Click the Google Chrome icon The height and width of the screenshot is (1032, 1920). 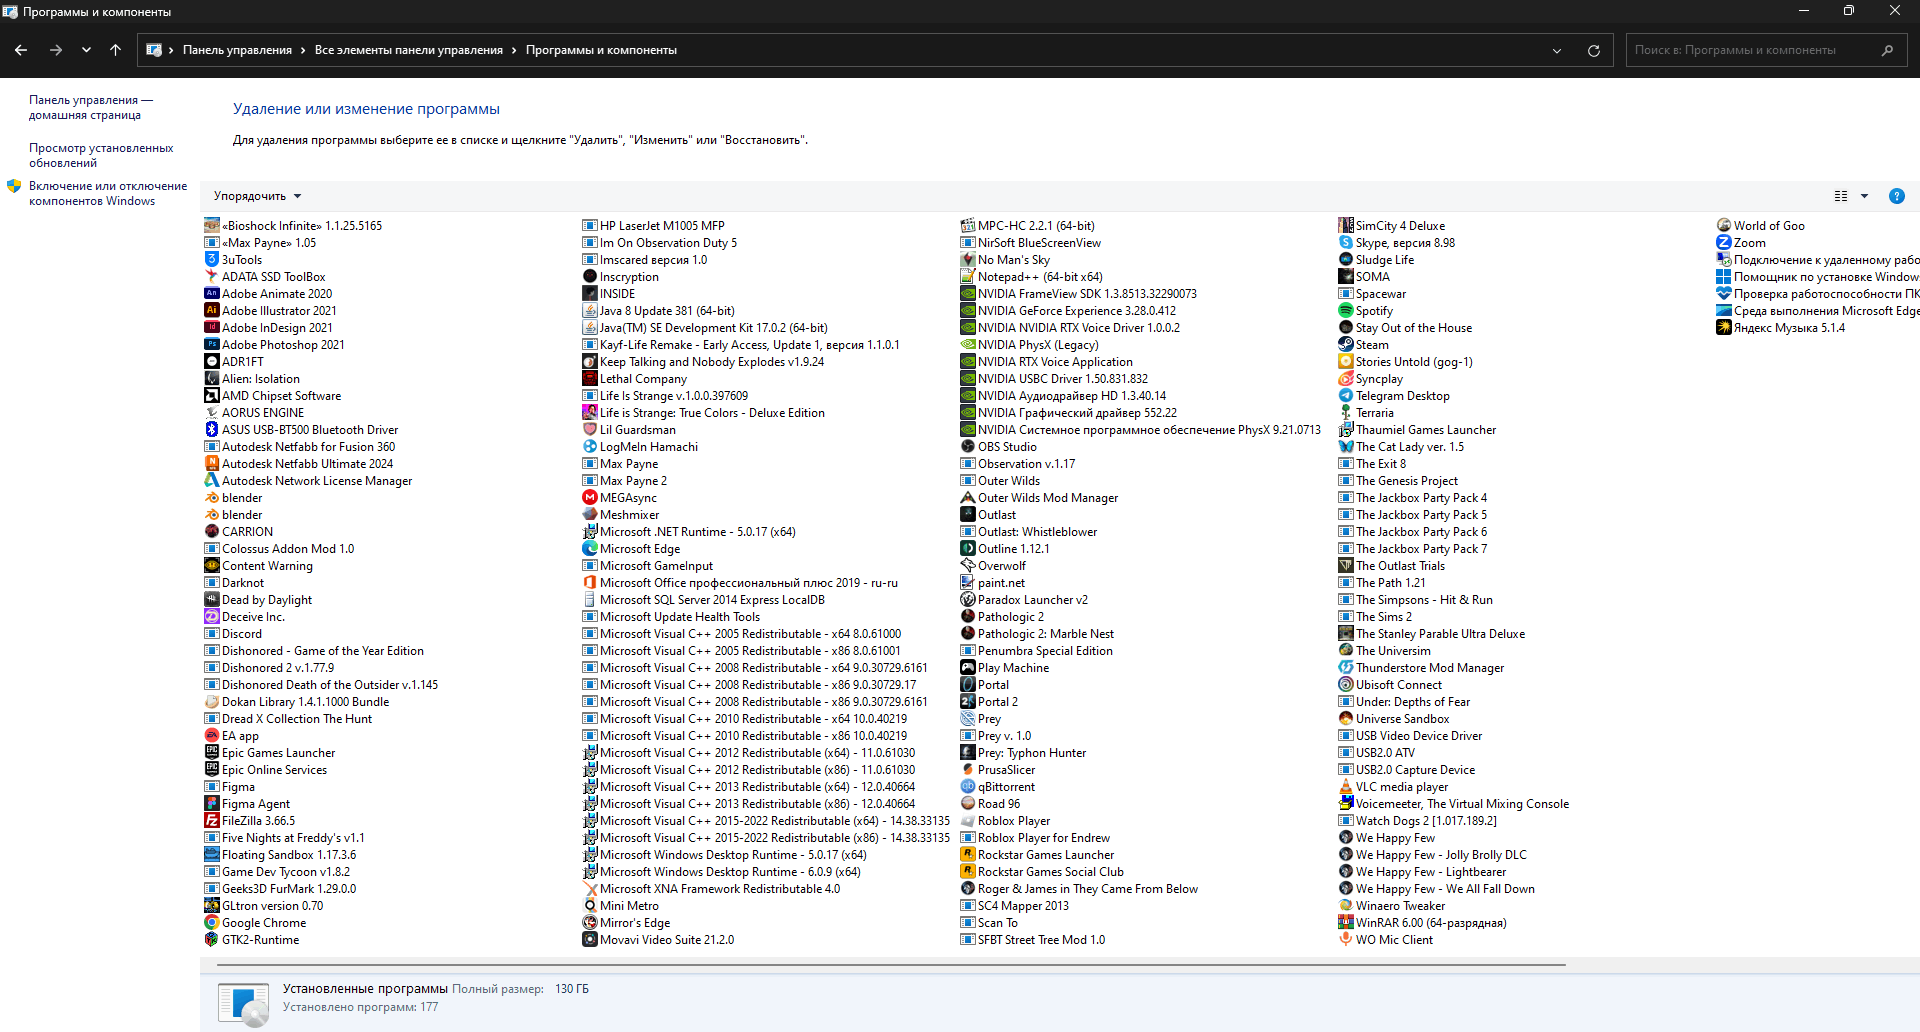click(212, 923)
